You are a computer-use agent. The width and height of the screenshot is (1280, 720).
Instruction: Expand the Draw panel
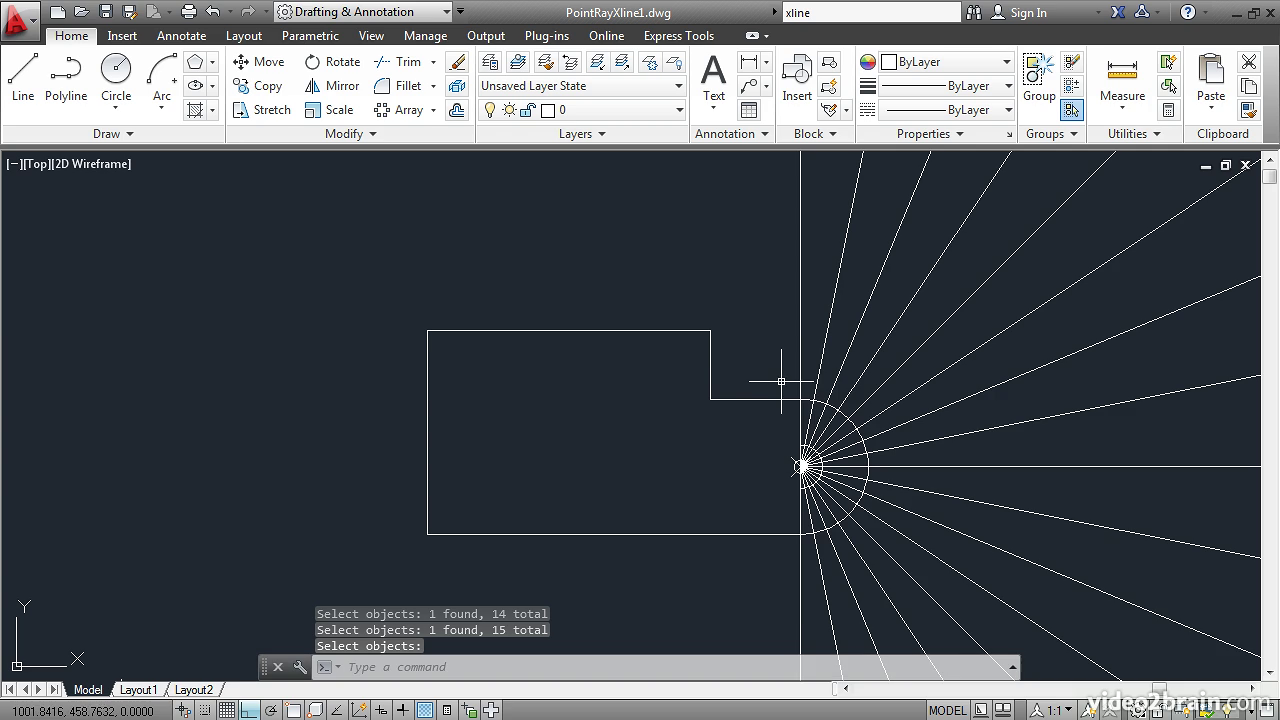coord(113,134)
